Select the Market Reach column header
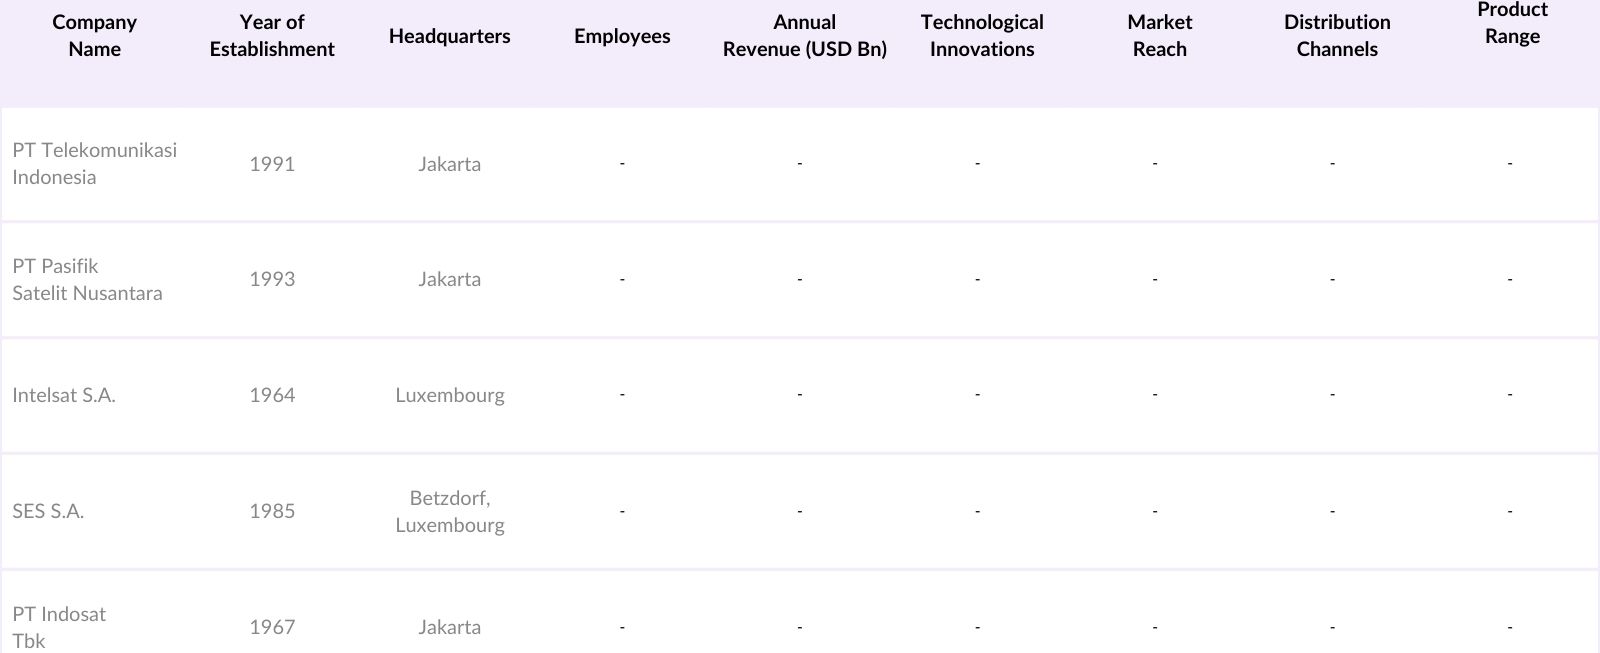The width and height of the screenshot is (1600, 653). [x=1159, y=36]
